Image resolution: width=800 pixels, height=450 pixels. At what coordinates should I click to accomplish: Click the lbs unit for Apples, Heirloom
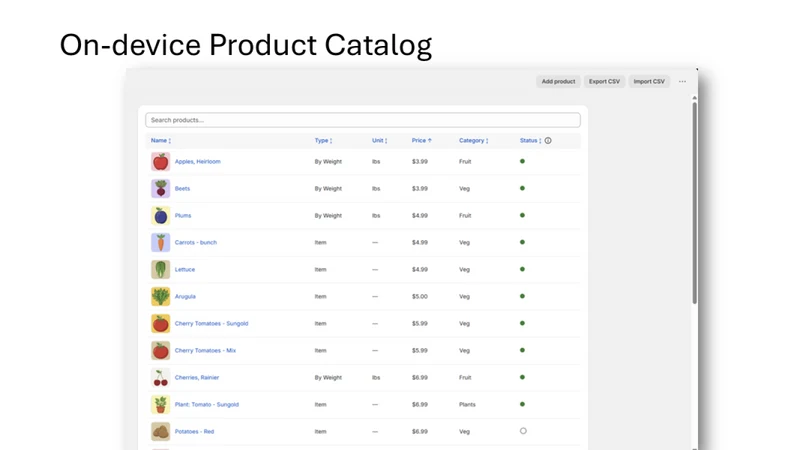tap(376, 162)
